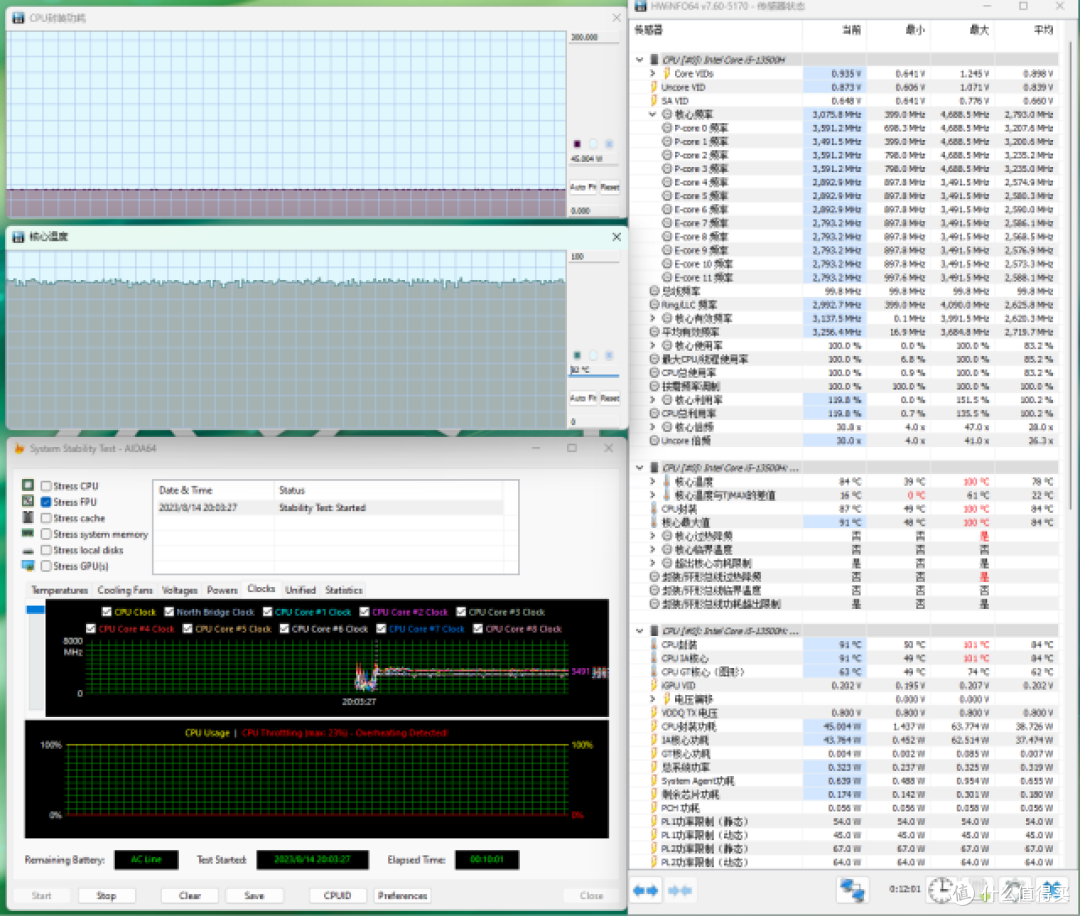Viewport: 1080px width, 916px height.
Task: Click the Clear button in AIDA64
Action: pos(189,895)
